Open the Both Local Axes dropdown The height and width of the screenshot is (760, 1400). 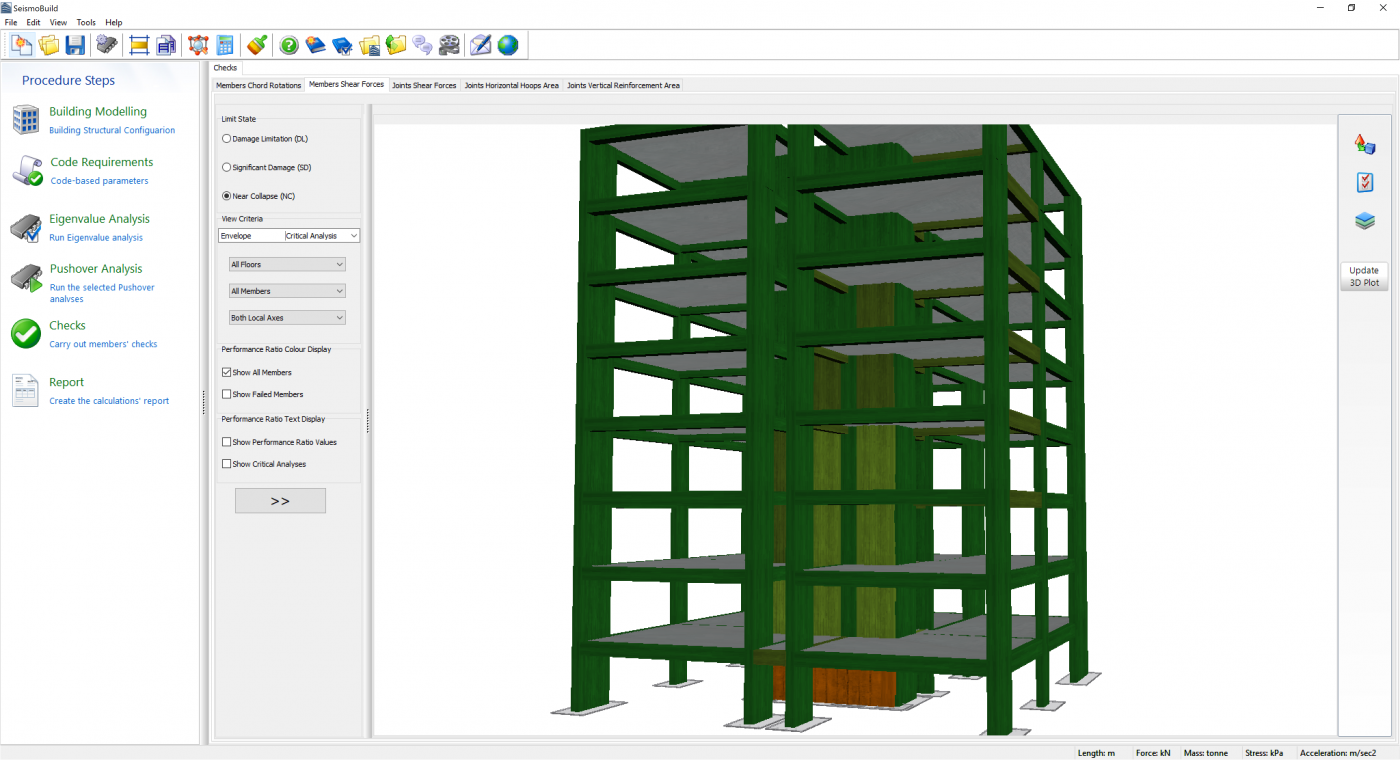point(287,318)
